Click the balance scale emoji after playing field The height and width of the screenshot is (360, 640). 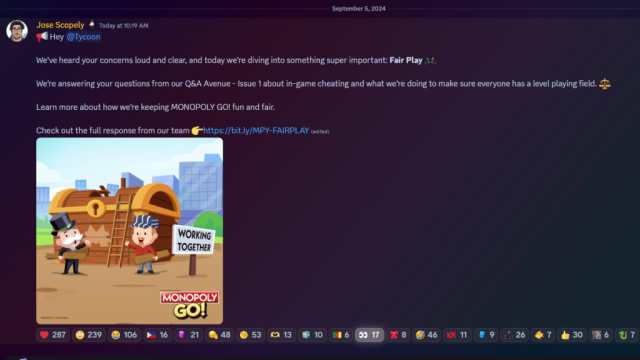(x=604, y=84)
